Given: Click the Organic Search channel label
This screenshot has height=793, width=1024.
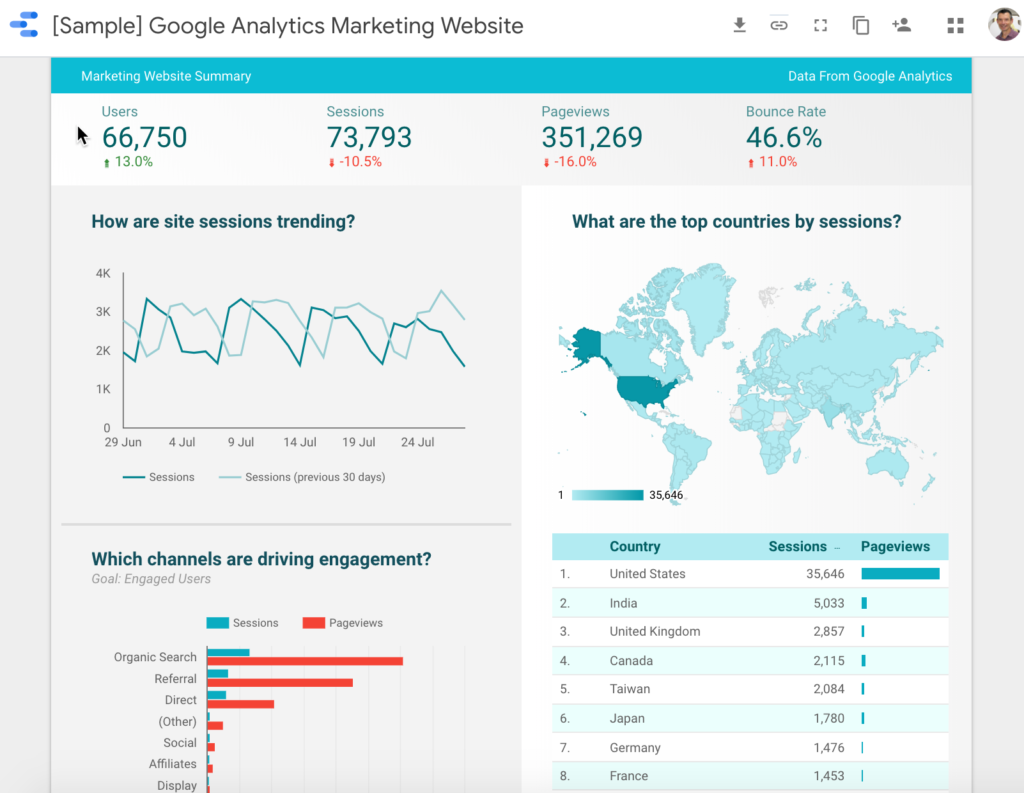Looking at the screenshot, I should pyautogui.click(x=155, y=657).
